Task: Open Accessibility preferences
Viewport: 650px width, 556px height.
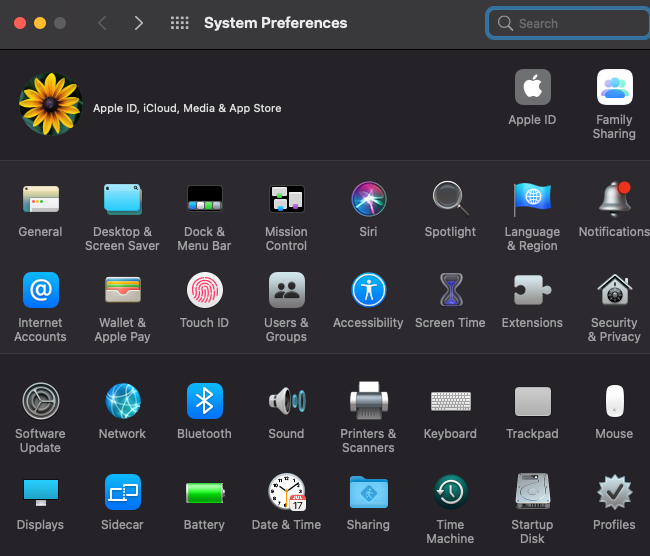Action: pos(369,290)
